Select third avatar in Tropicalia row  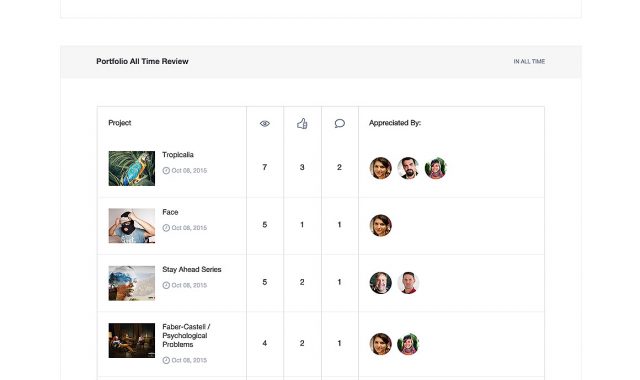[436, 168]
